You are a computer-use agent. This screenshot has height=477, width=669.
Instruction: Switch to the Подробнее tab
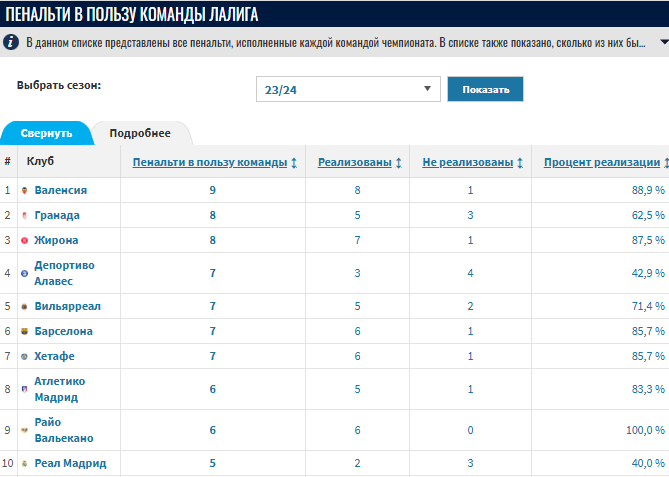coord(140,133)
